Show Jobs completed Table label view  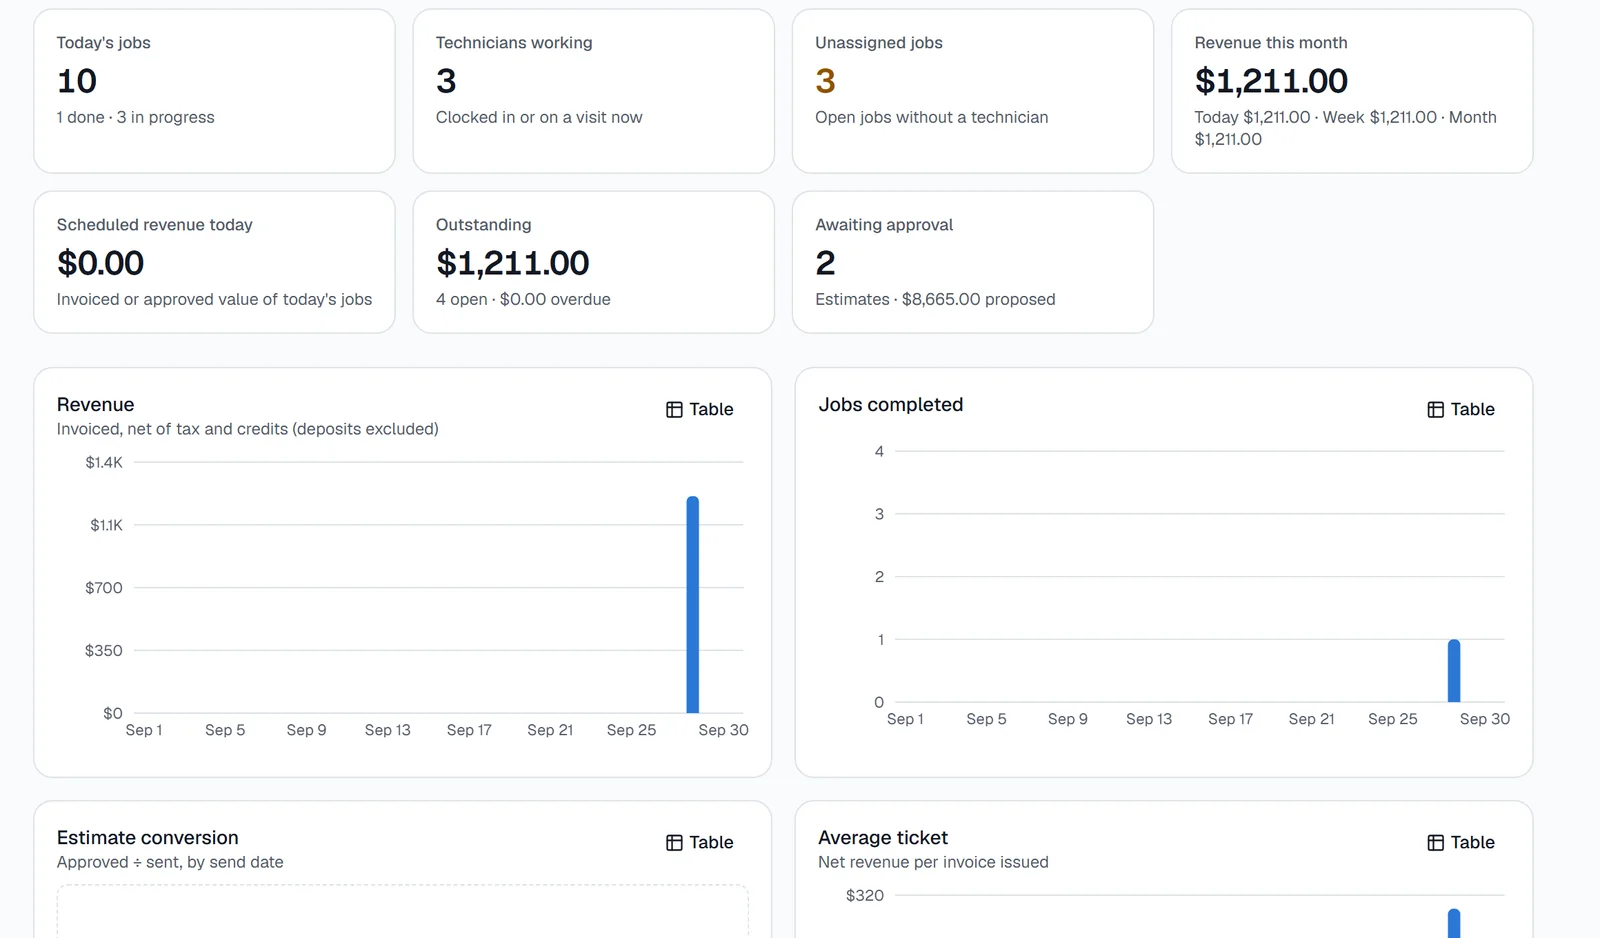tap(1472, 410)
